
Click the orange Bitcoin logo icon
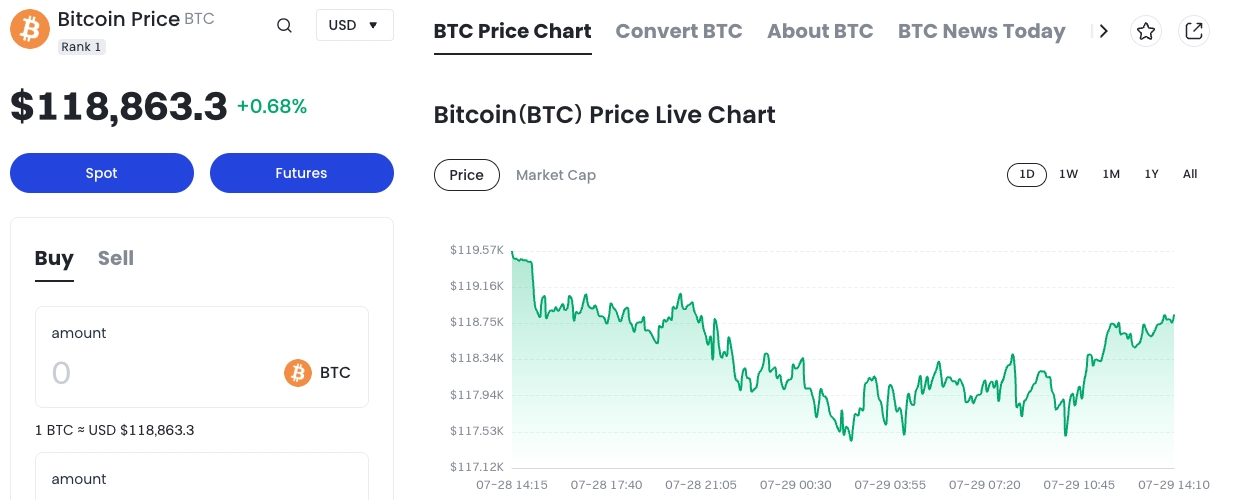pos(30,30)
